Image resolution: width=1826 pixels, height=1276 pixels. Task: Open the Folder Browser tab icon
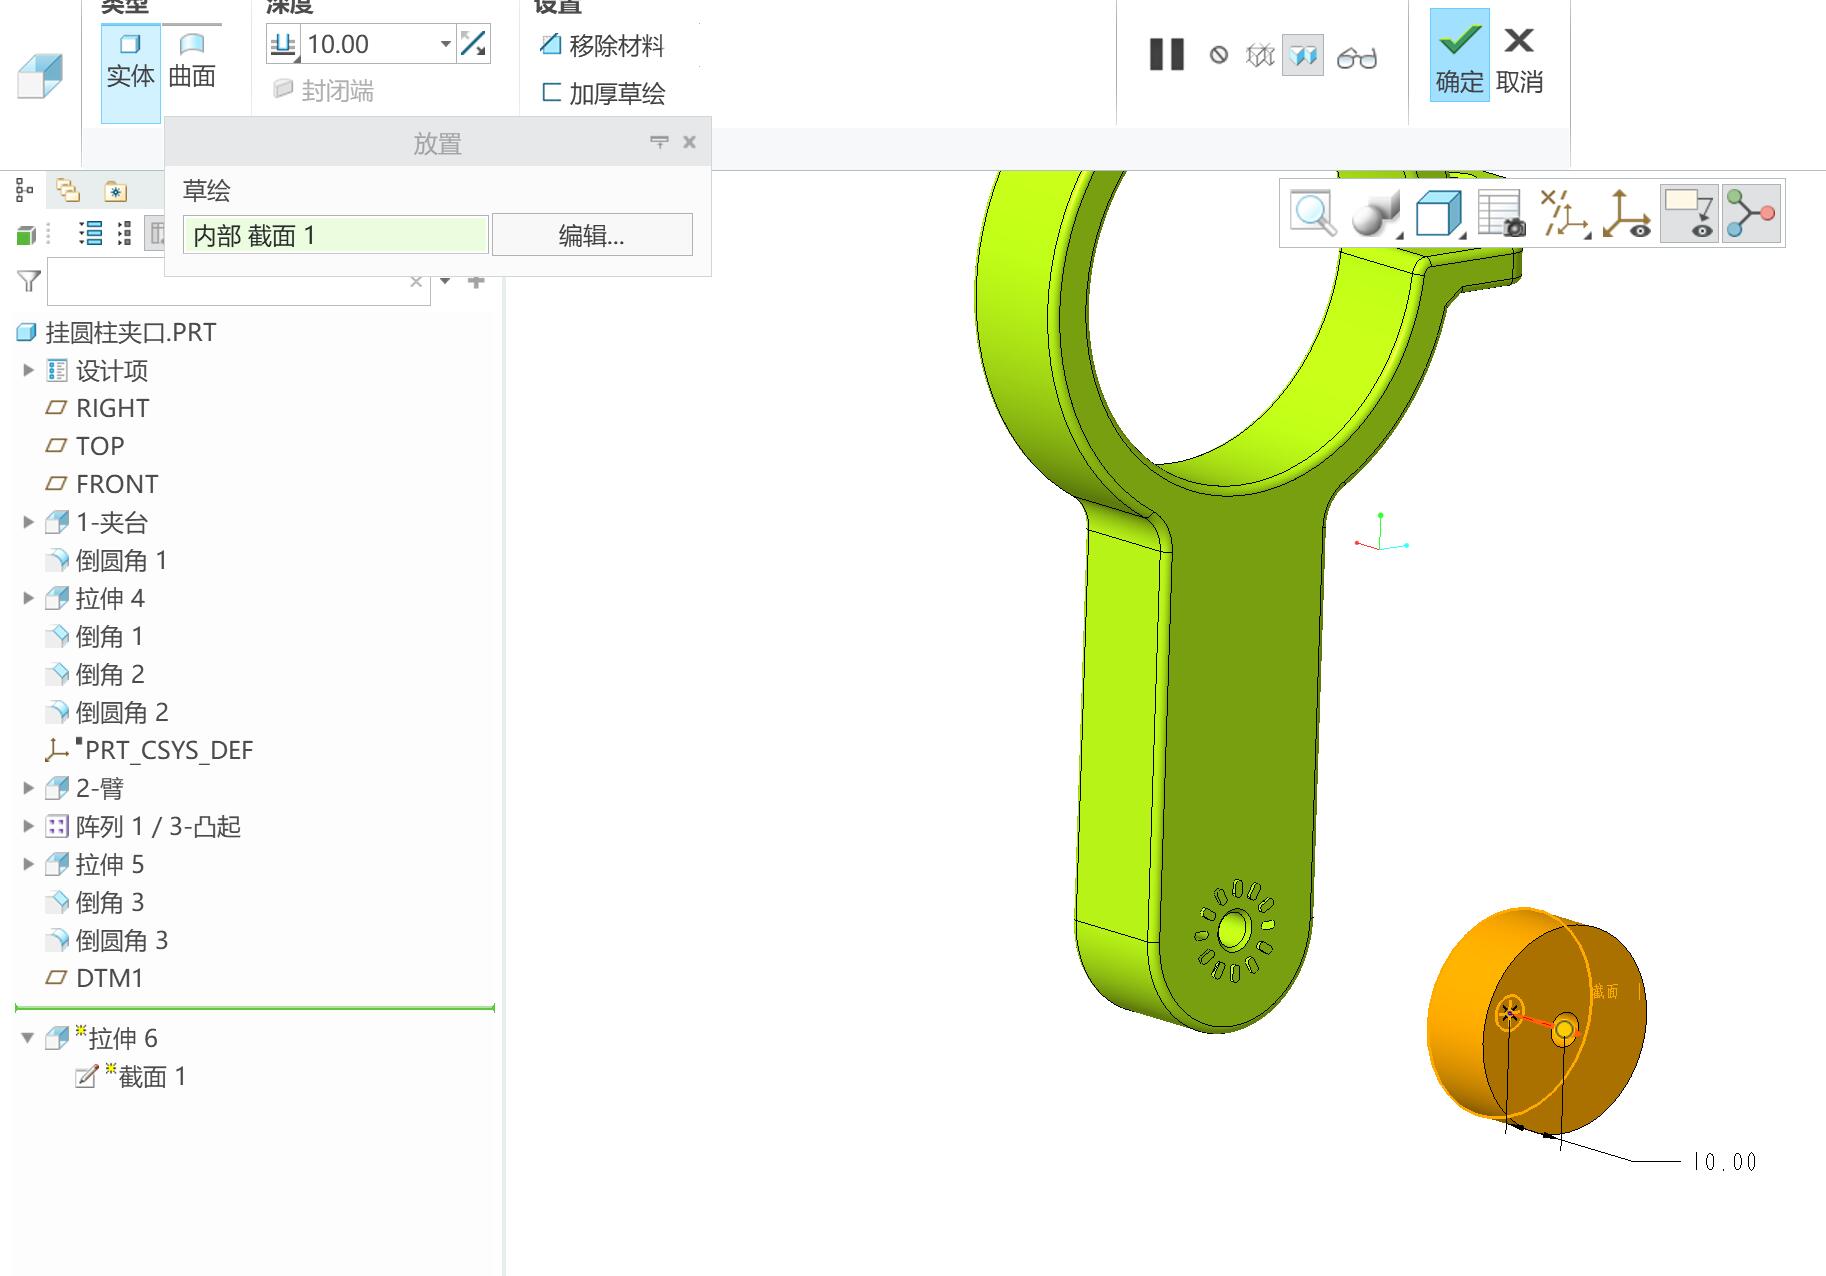tap(68, 190)
